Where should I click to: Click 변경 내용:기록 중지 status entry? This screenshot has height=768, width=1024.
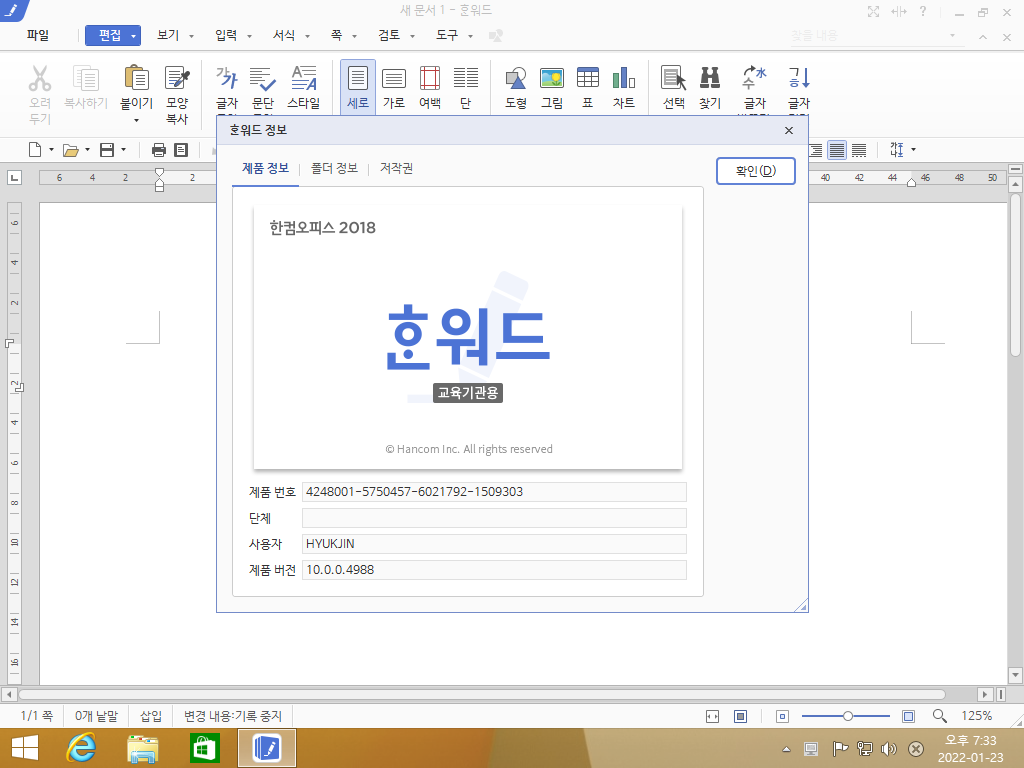coord(232,716)
